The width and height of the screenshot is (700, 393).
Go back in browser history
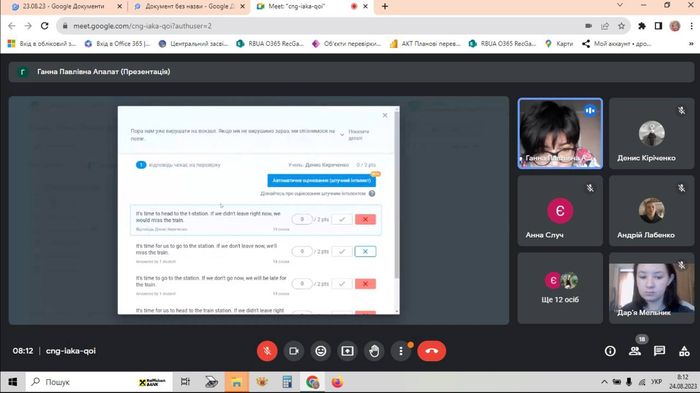pos(12,26)
